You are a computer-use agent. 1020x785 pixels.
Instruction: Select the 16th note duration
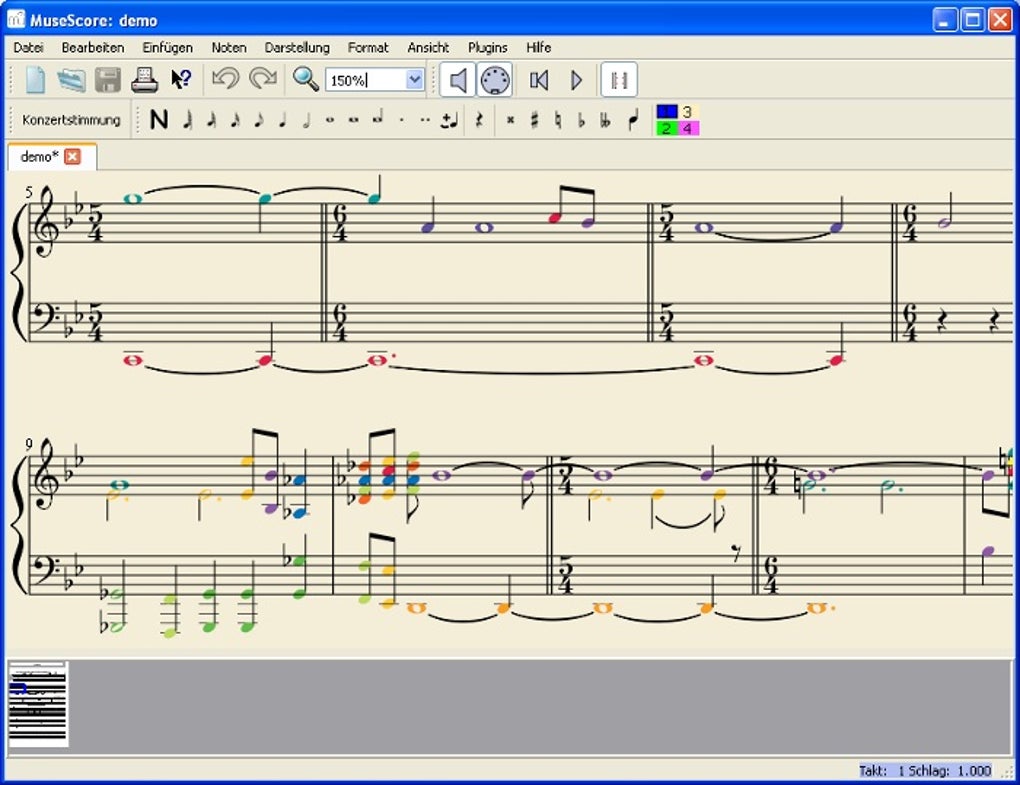point(235,120)
